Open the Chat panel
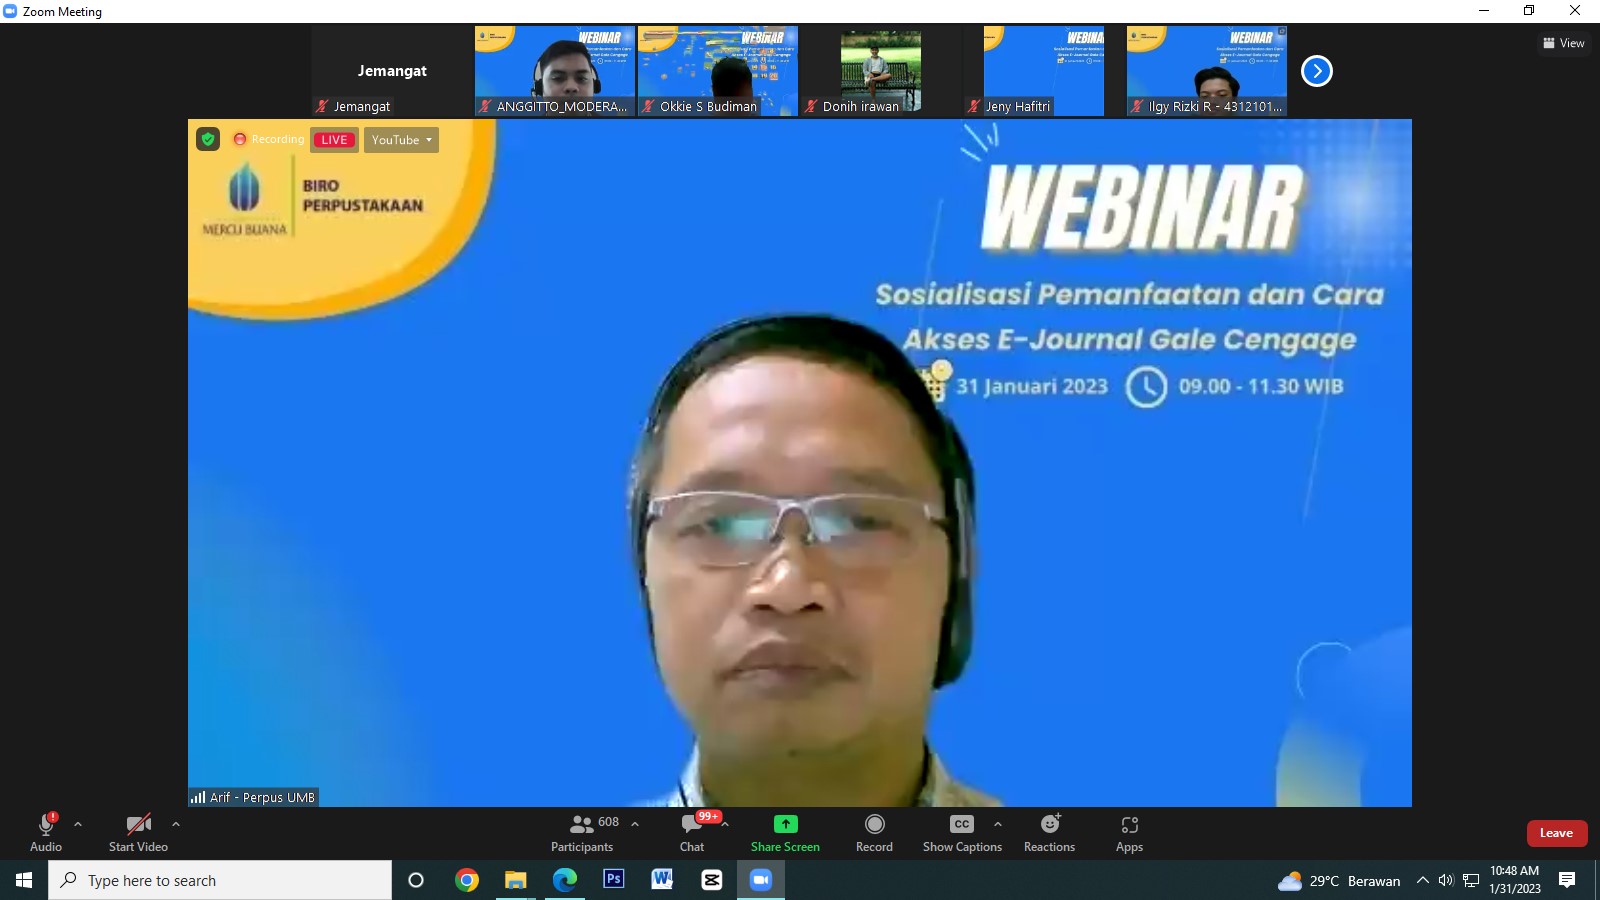The width and height of the screenshot is (1600, 900). [692, 832]
